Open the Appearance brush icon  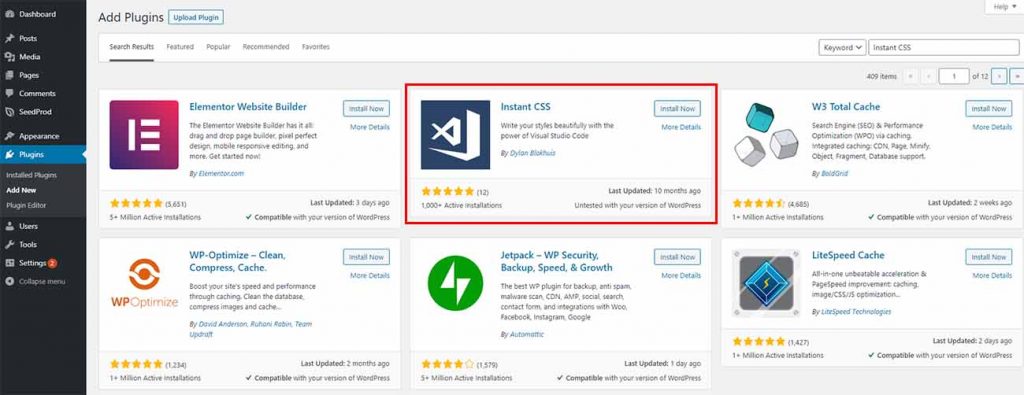pyautogui.click(x=9, y=136)
